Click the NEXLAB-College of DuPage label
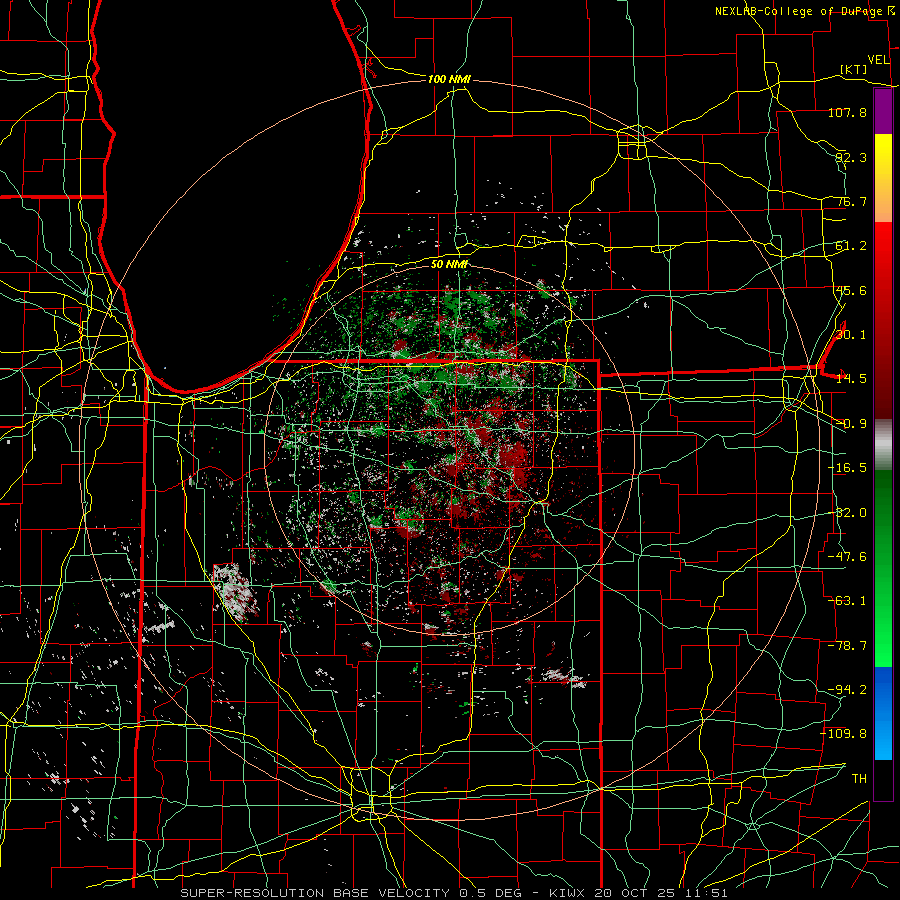 point(799,11)
